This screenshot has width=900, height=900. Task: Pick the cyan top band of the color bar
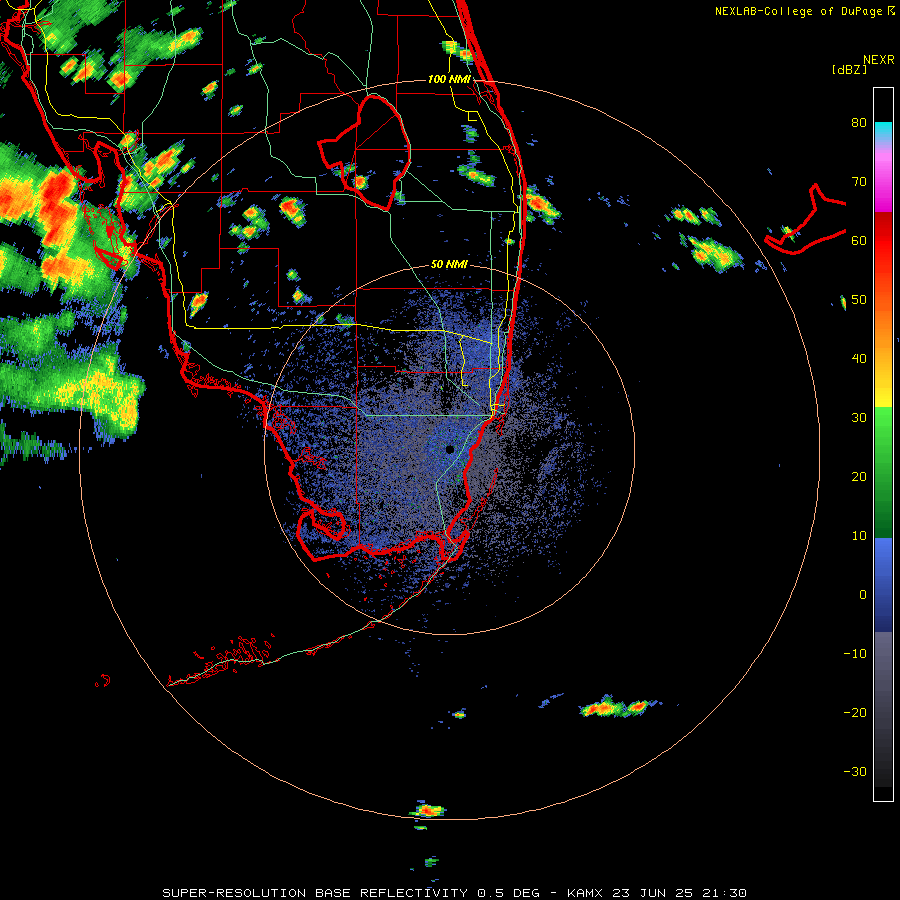pos(883,130)
